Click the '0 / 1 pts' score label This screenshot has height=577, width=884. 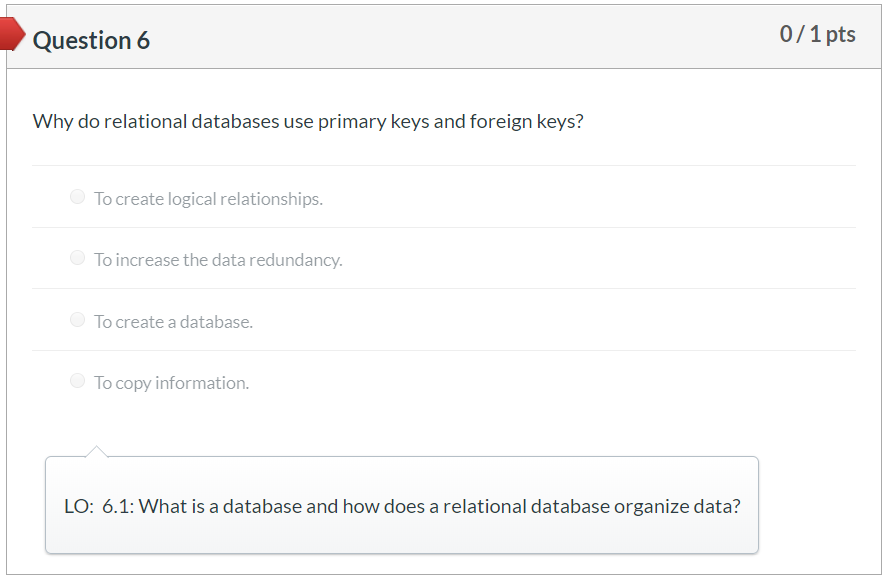817,33
